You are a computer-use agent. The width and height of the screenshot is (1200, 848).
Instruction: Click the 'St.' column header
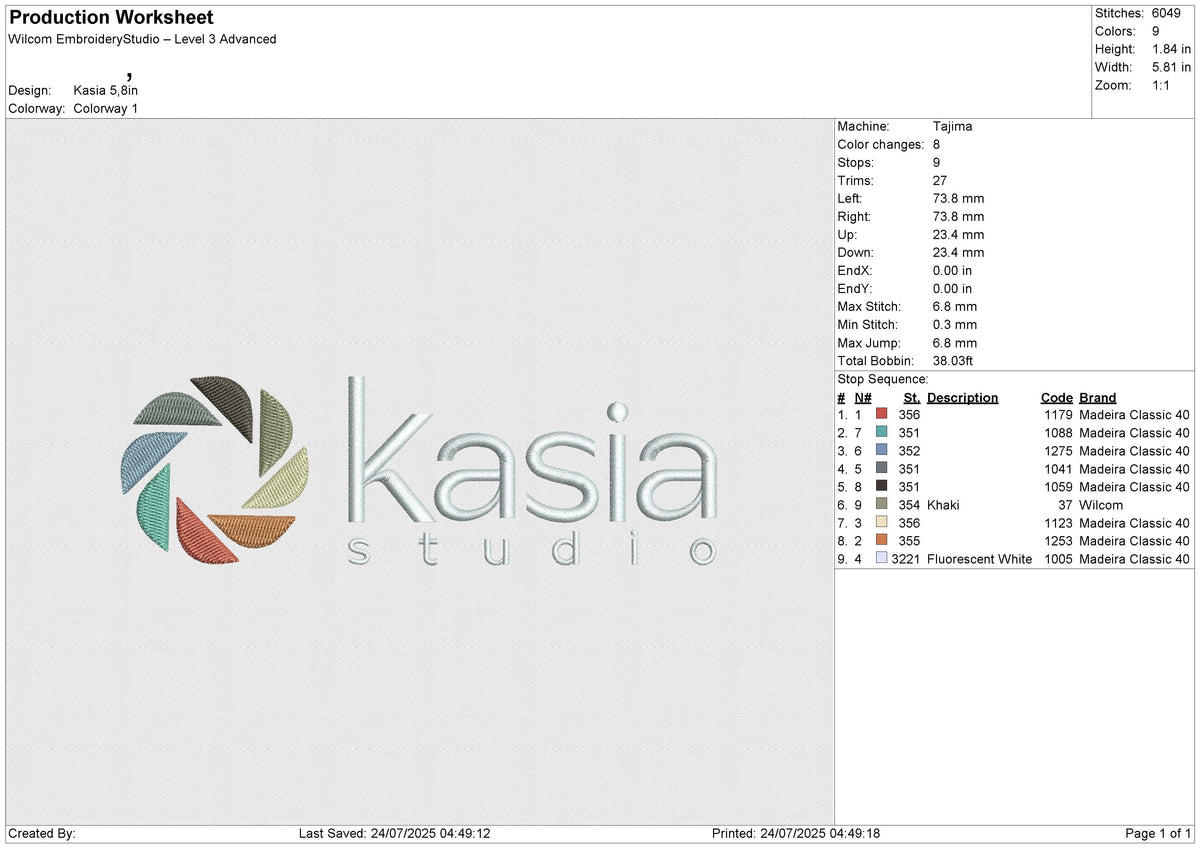point(912,397)
